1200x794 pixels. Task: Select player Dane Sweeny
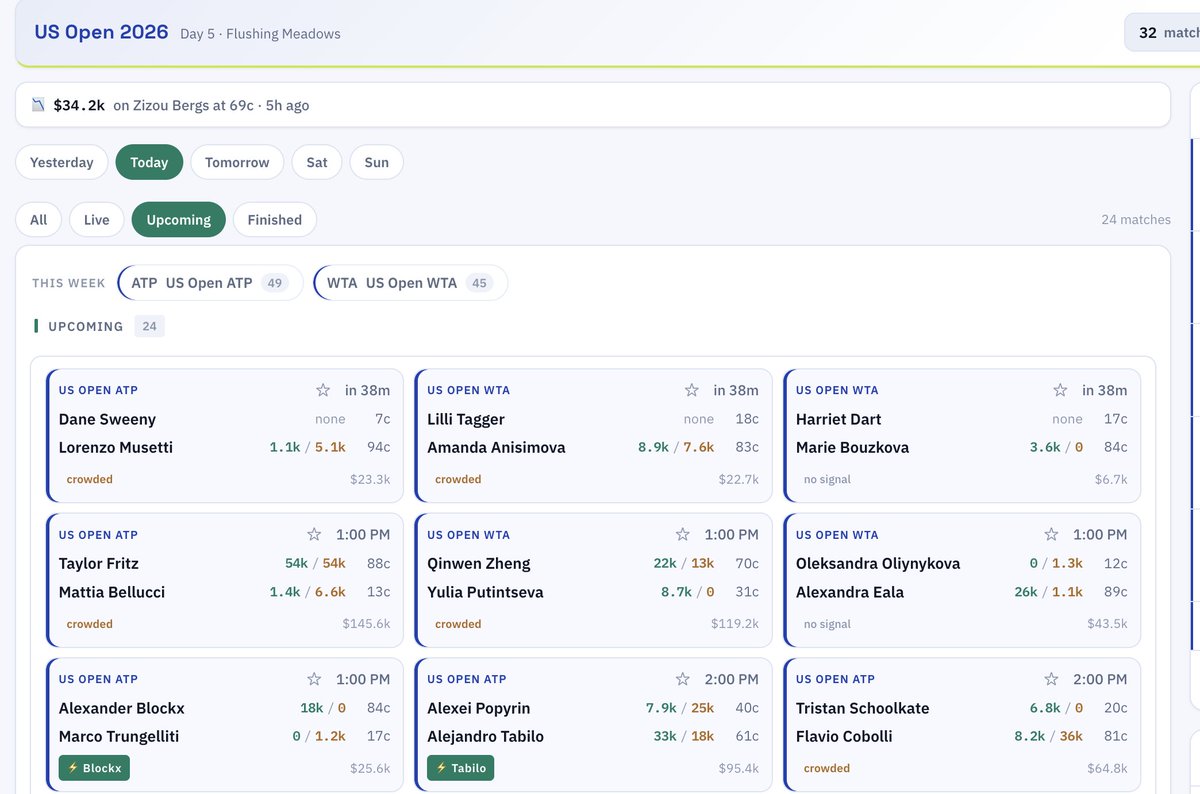107,419
